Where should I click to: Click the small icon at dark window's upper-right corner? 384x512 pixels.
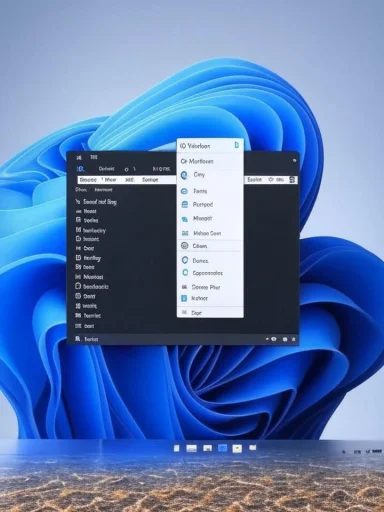click(294, 161)
